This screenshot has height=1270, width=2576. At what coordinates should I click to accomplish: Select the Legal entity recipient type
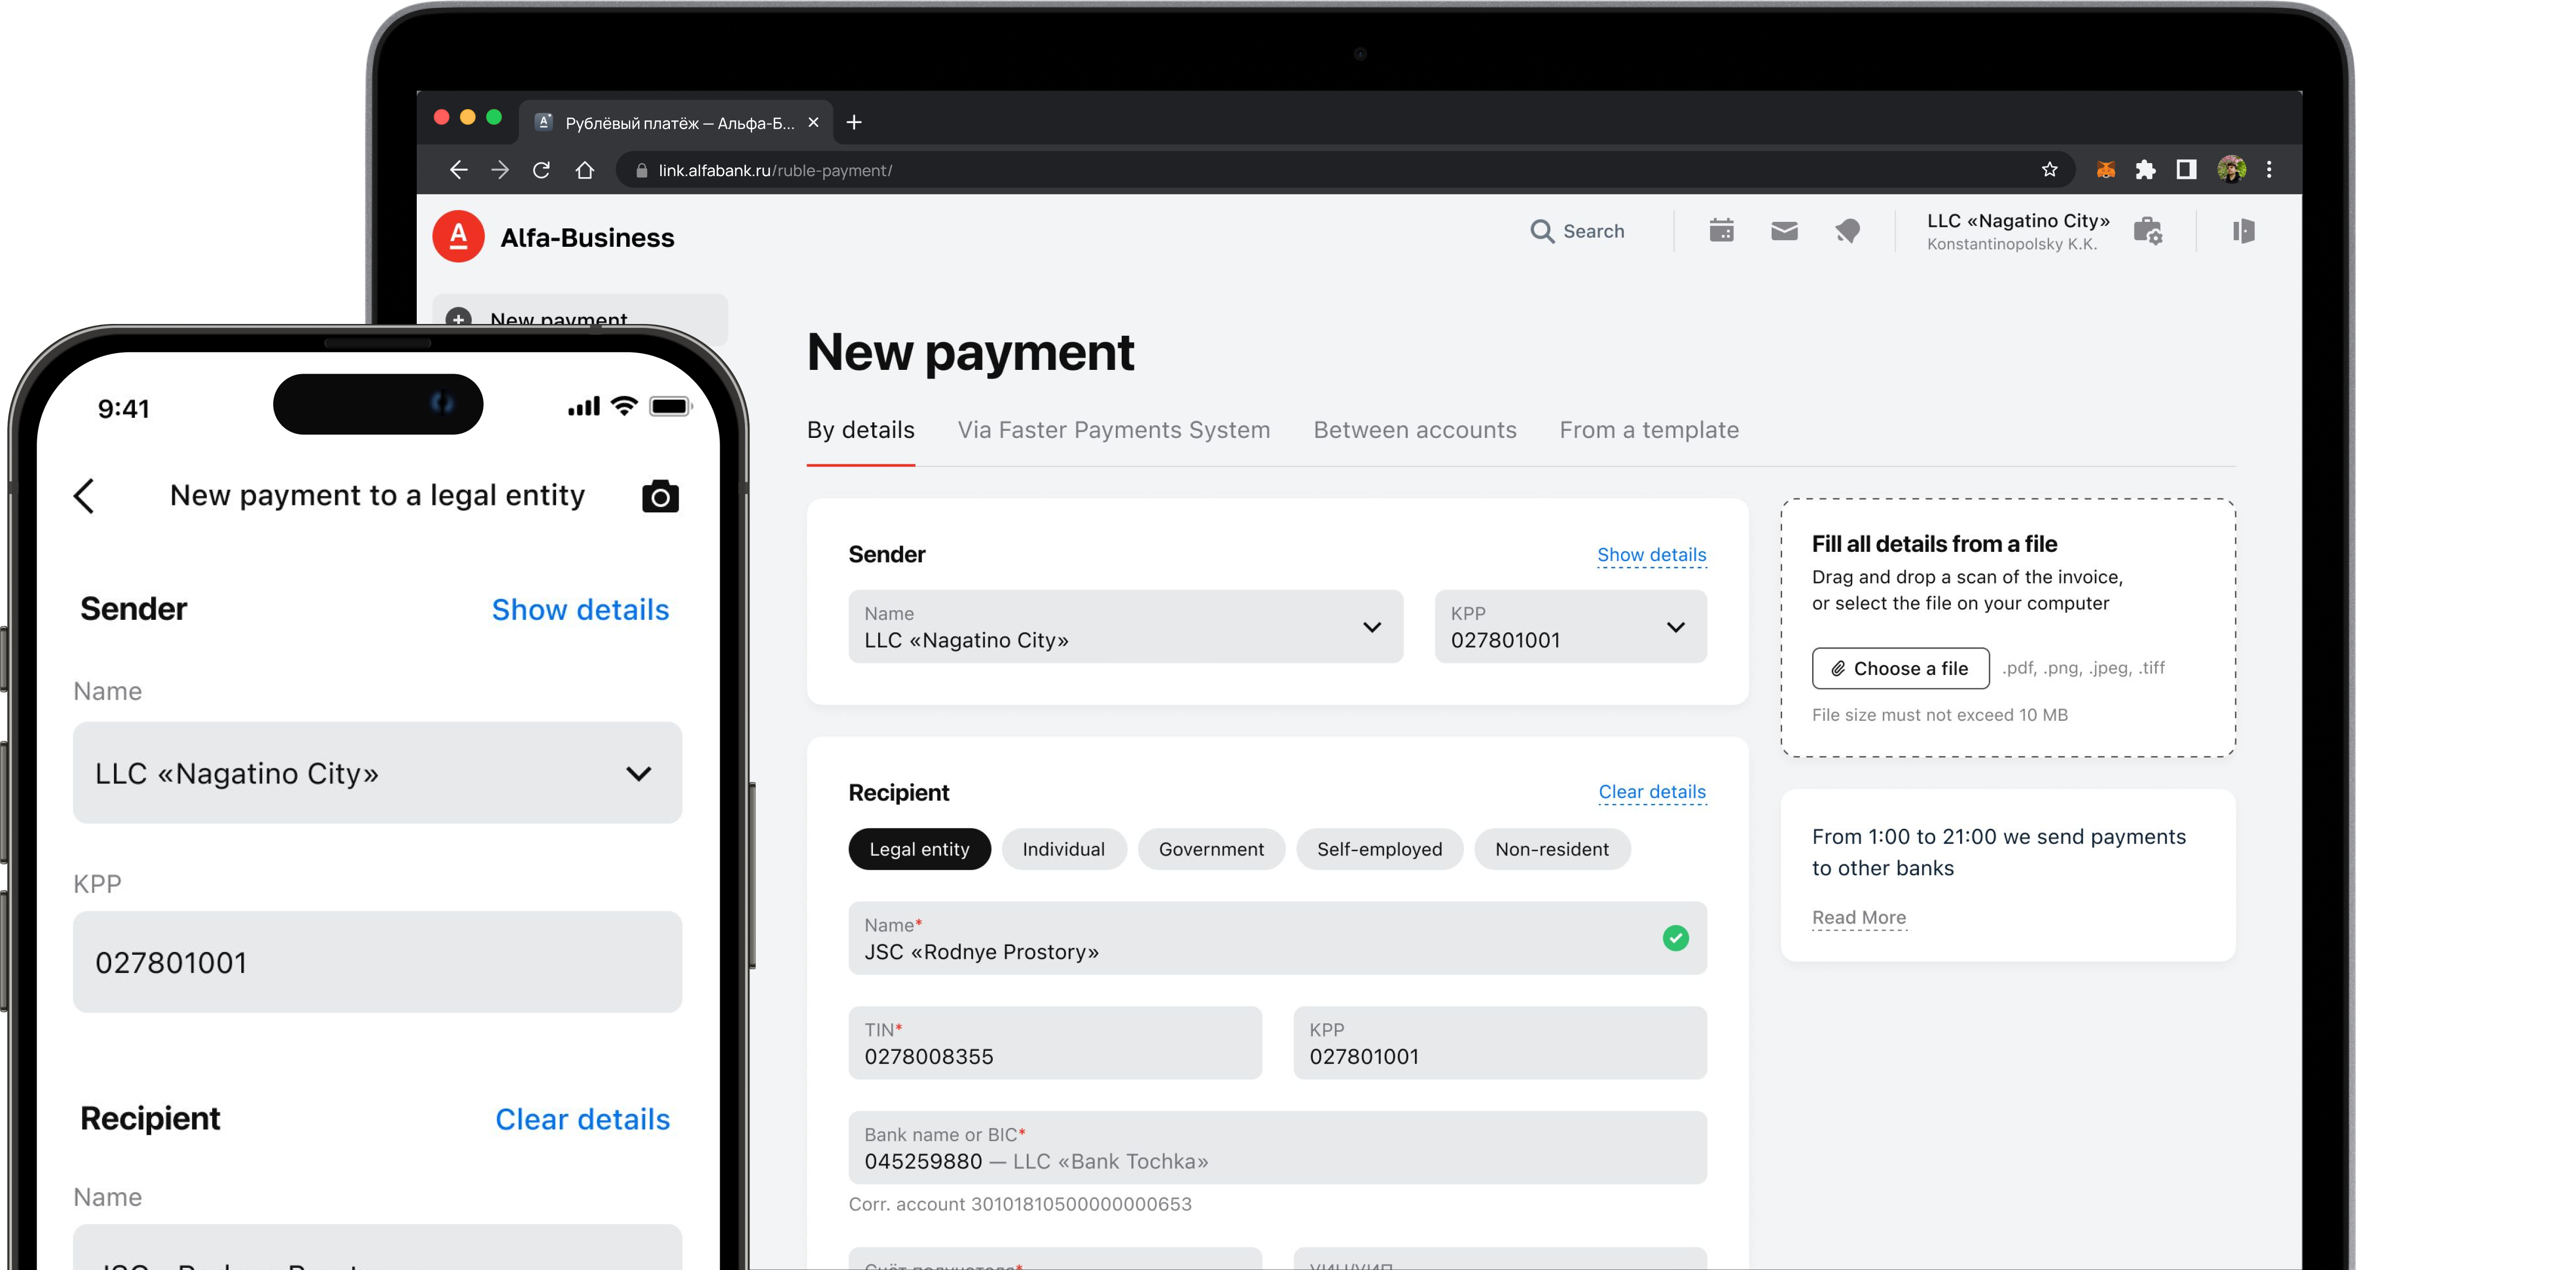pyautogui.click(x=919, y=849)
